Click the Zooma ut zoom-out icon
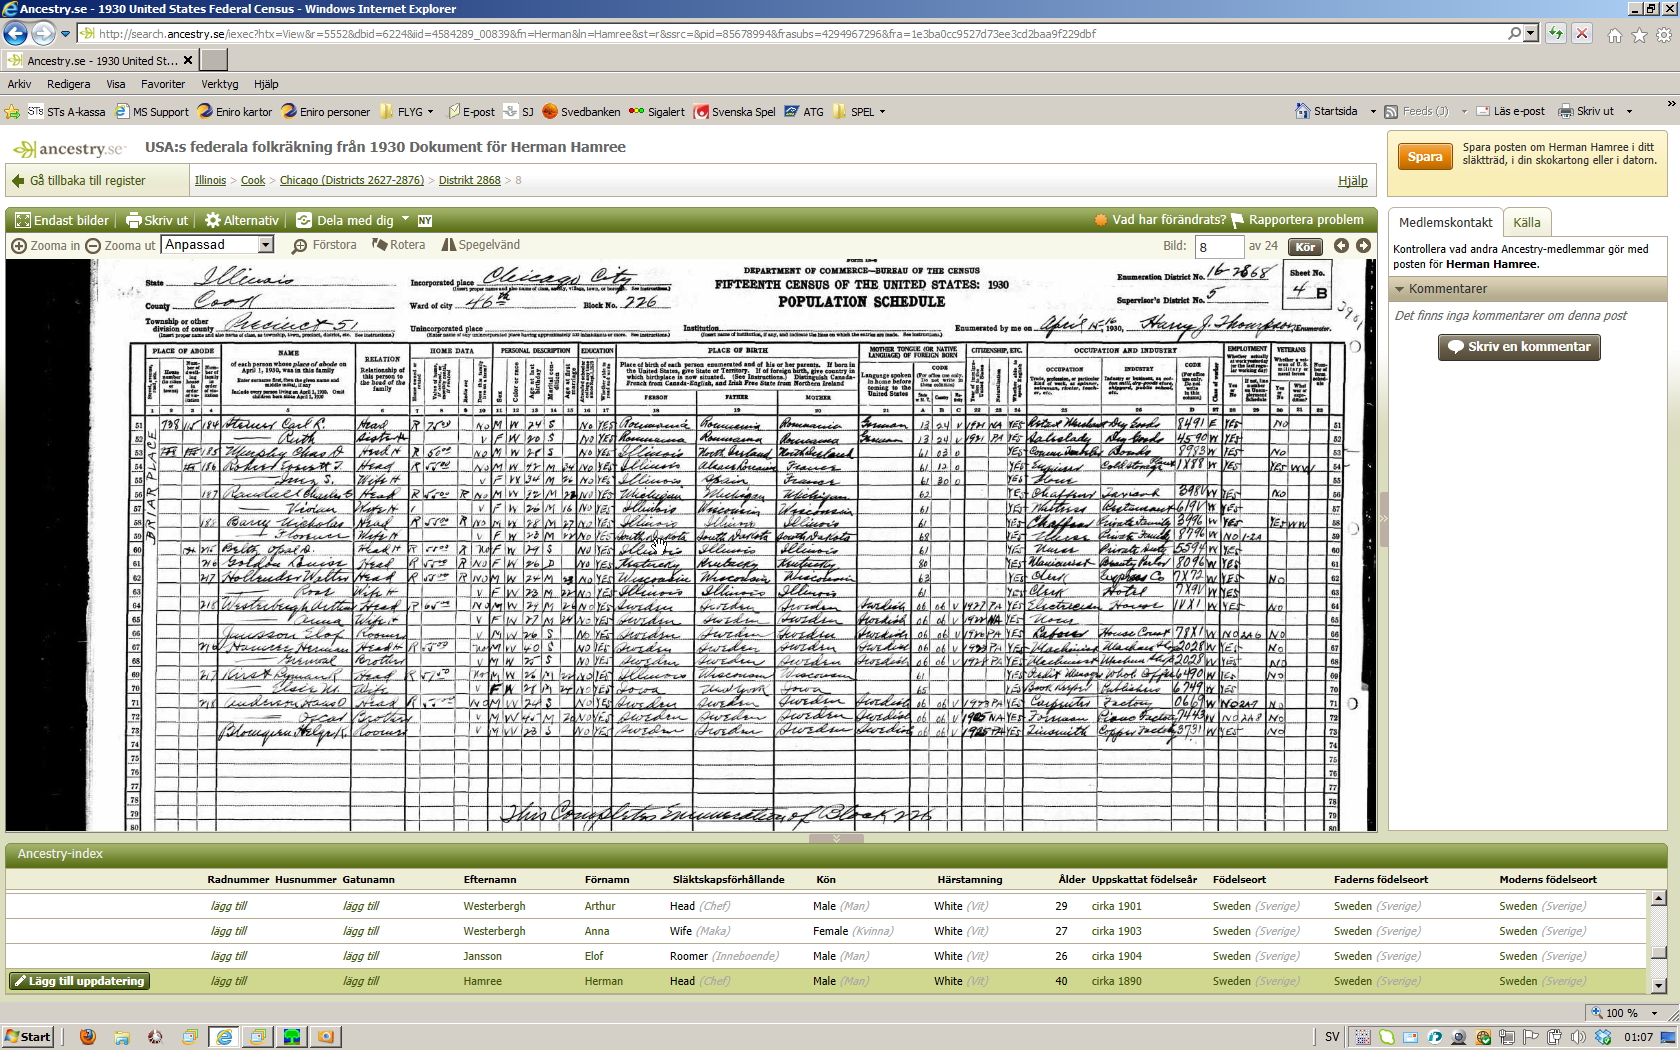The width and height of the screenshot is (1680, 1050). 93,246
